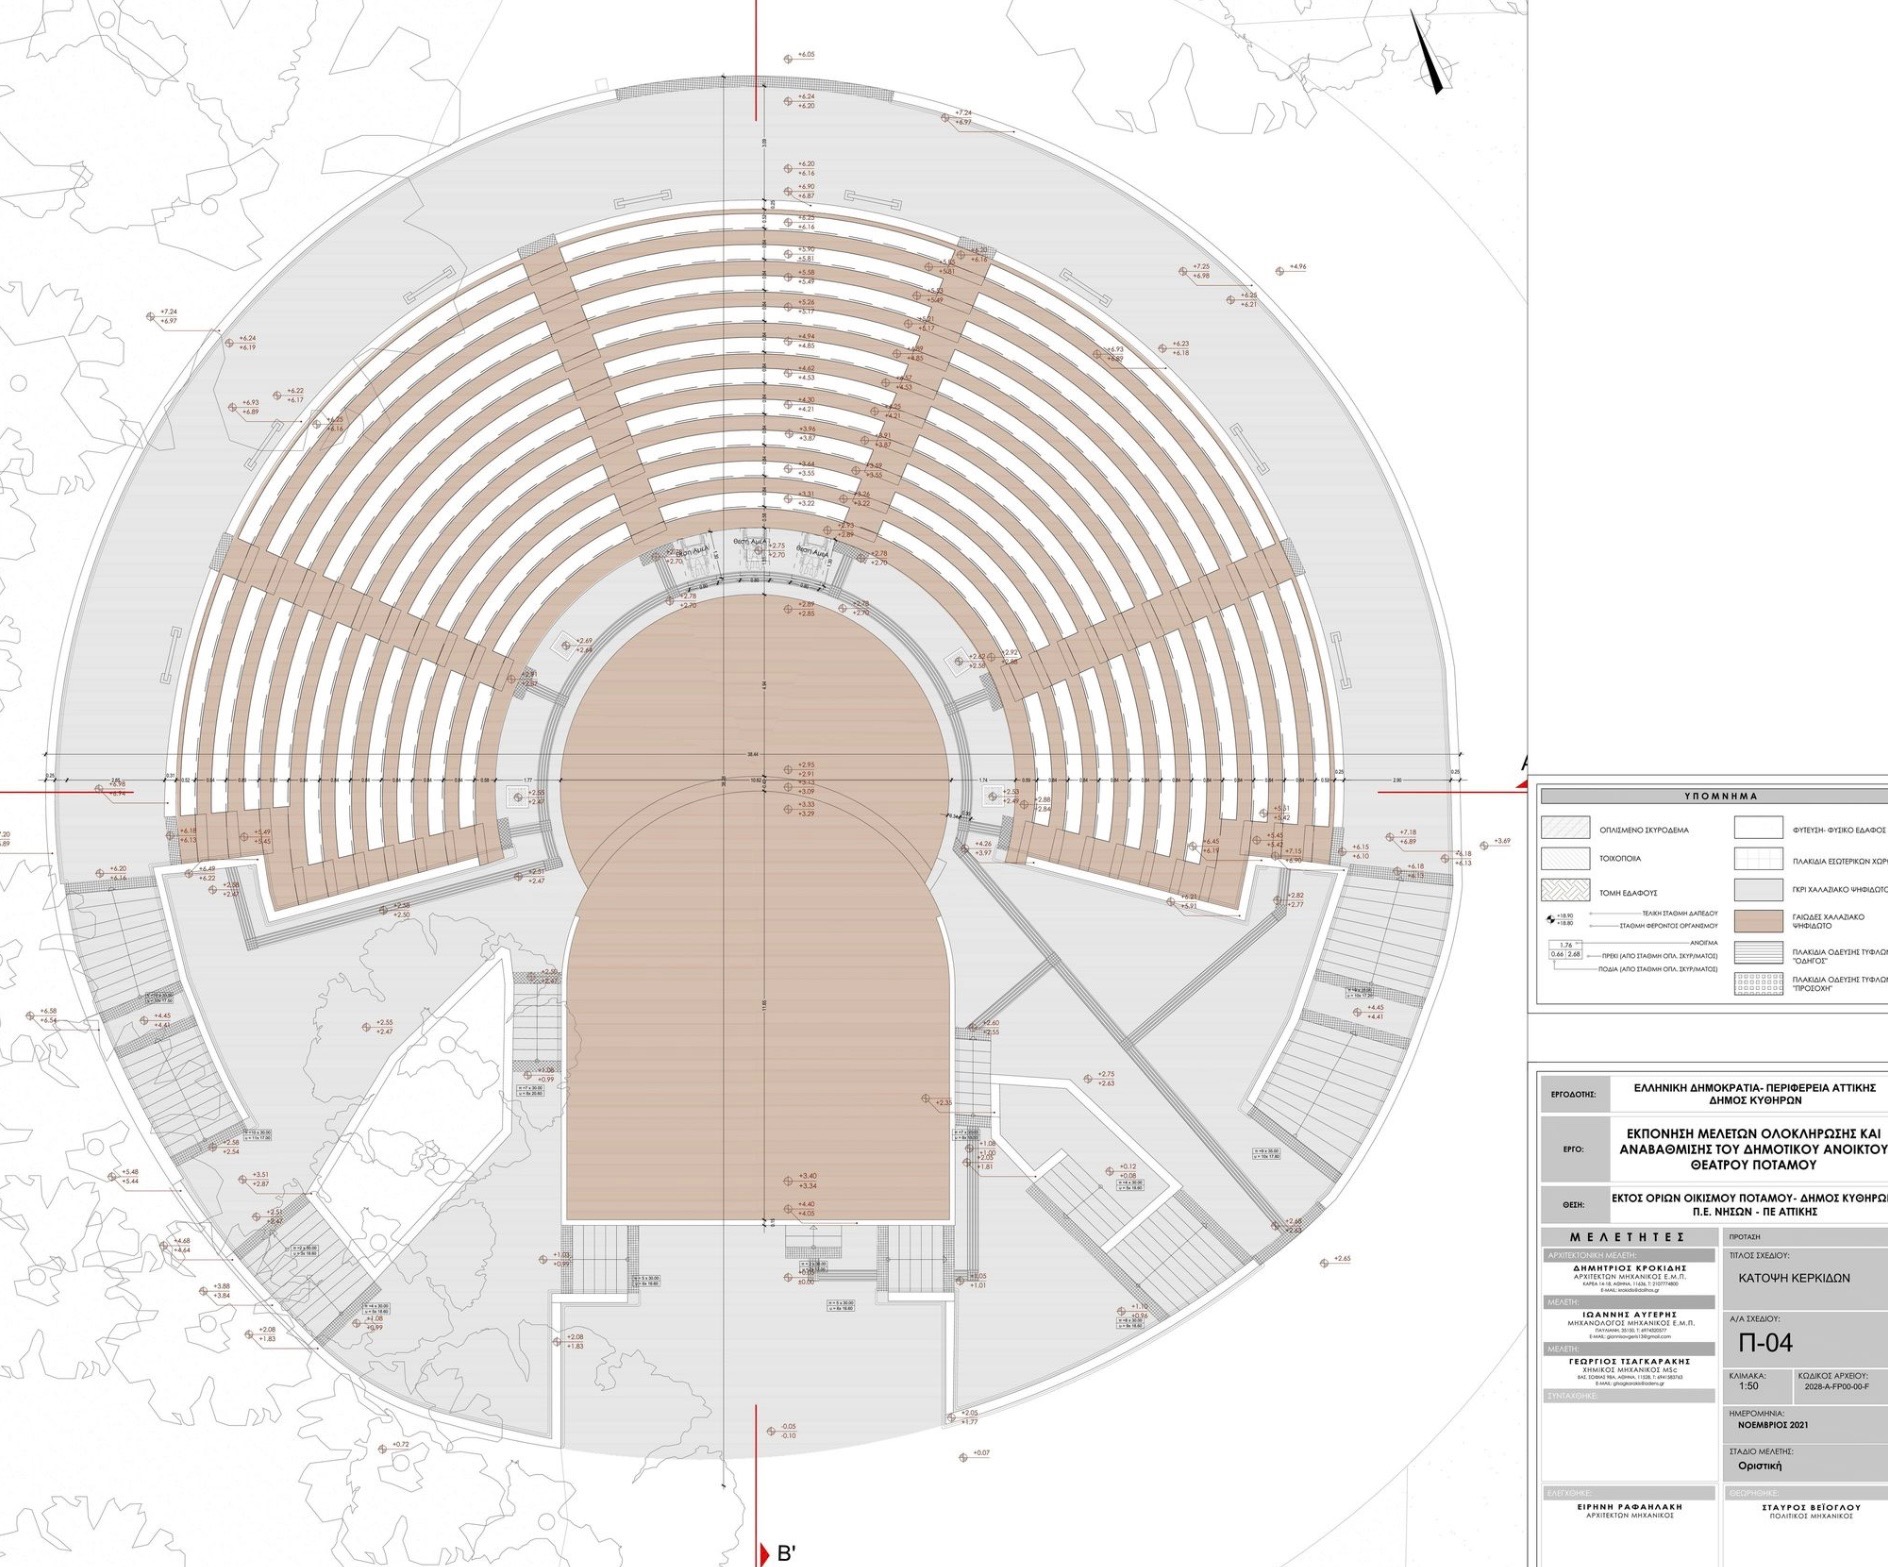Click the grey ΓΚΡΙ ΧΑΛΑΖΙΑΚΟ swatch in legend
The width and height of the screenshot is (1888, 1567).
point(1758,890)
